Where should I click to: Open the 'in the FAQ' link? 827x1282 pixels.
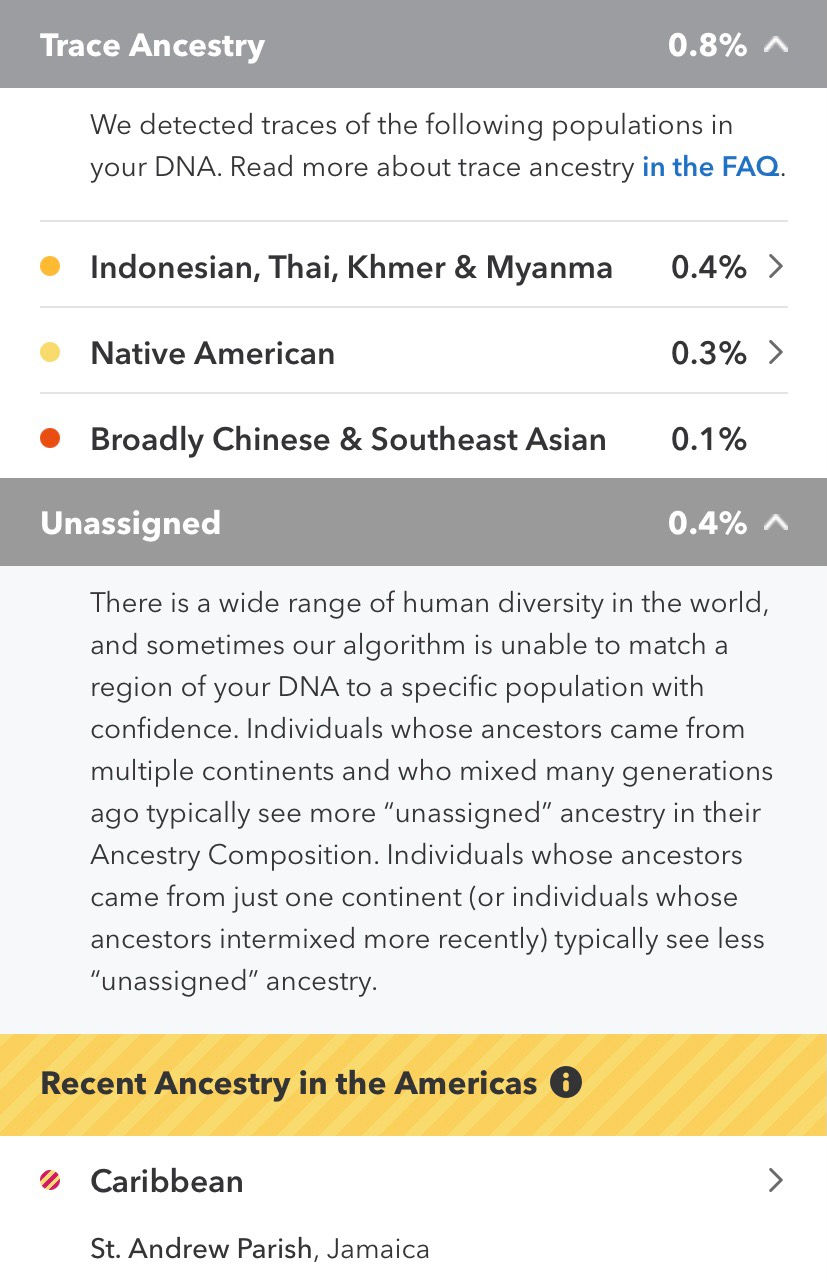coord(710,166)
